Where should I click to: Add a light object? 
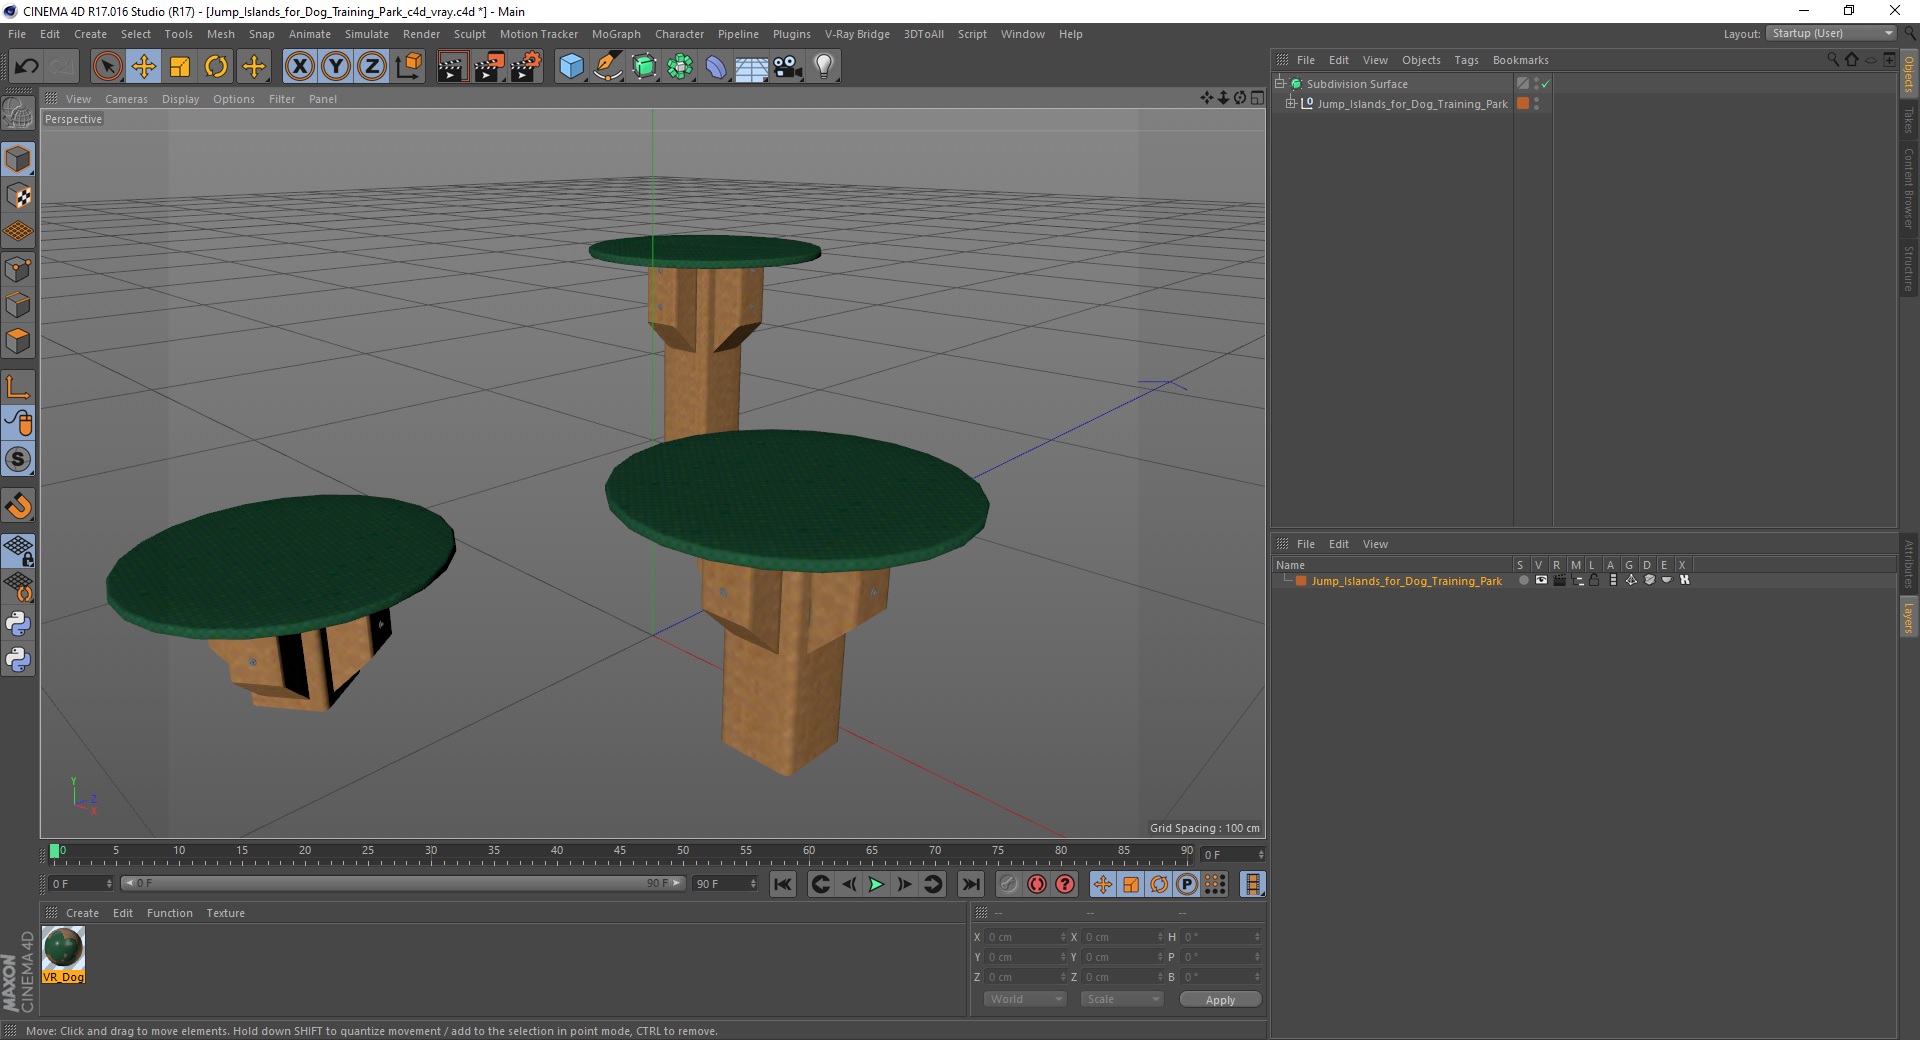click(824, 67)
